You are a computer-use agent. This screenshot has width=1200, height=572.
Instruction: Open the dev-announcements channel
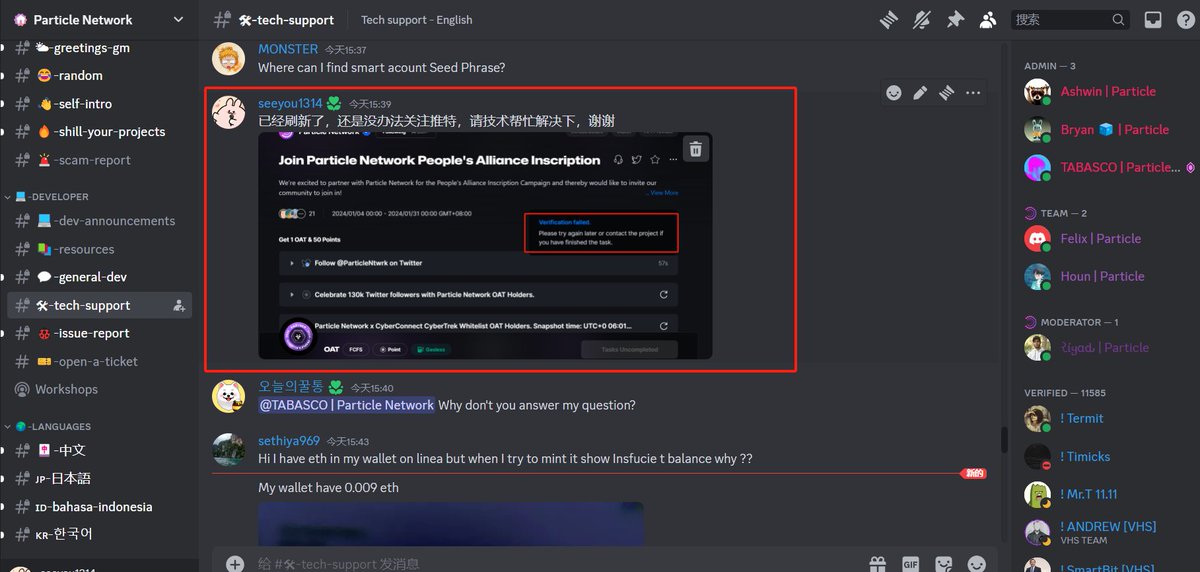point(99,221)
